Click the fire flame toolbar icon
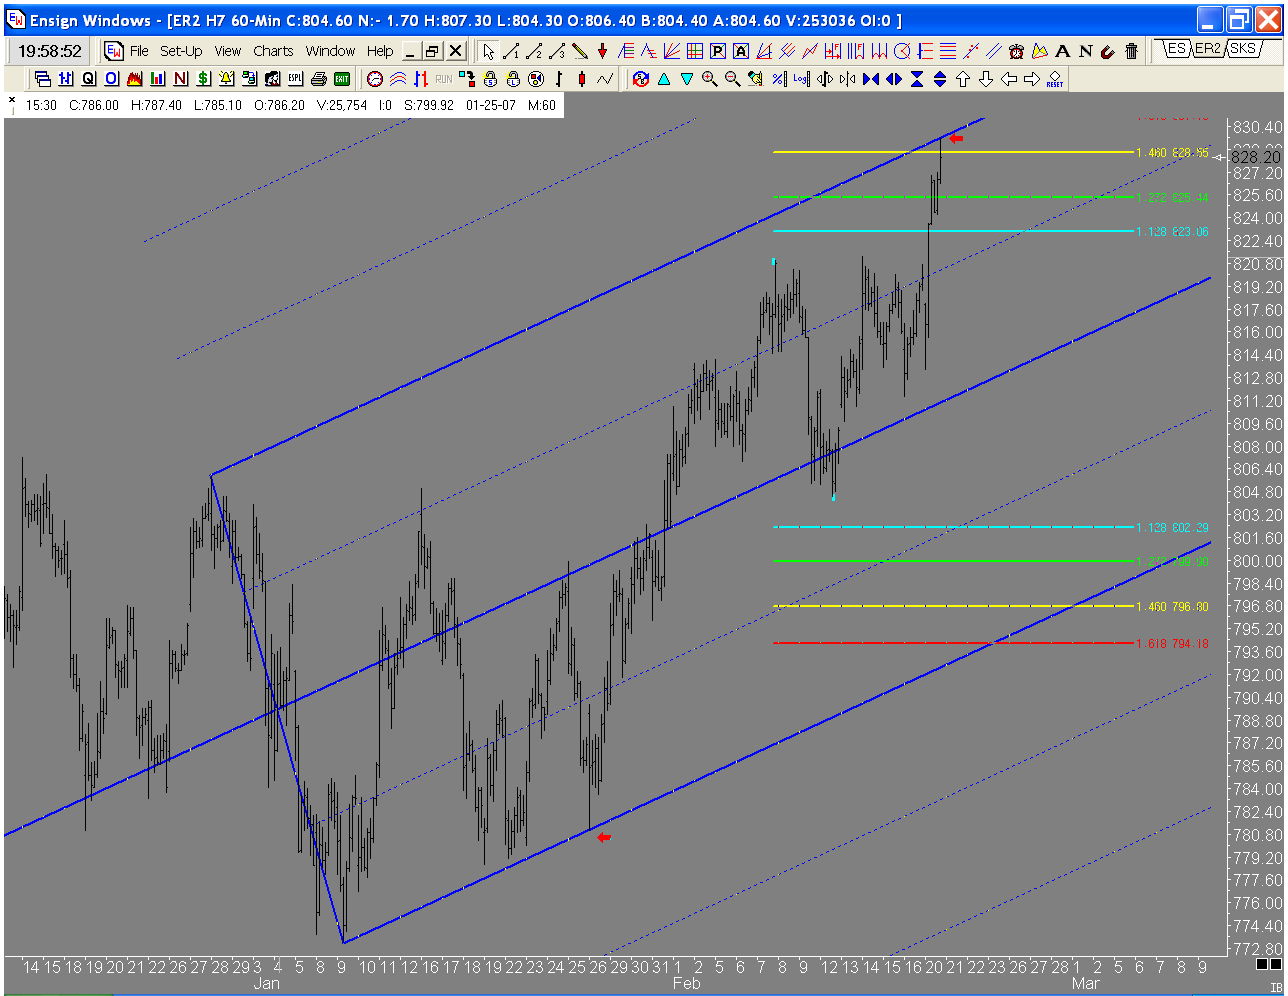The height and width of the screenshot is (996, 1288). tap(135, 79)
